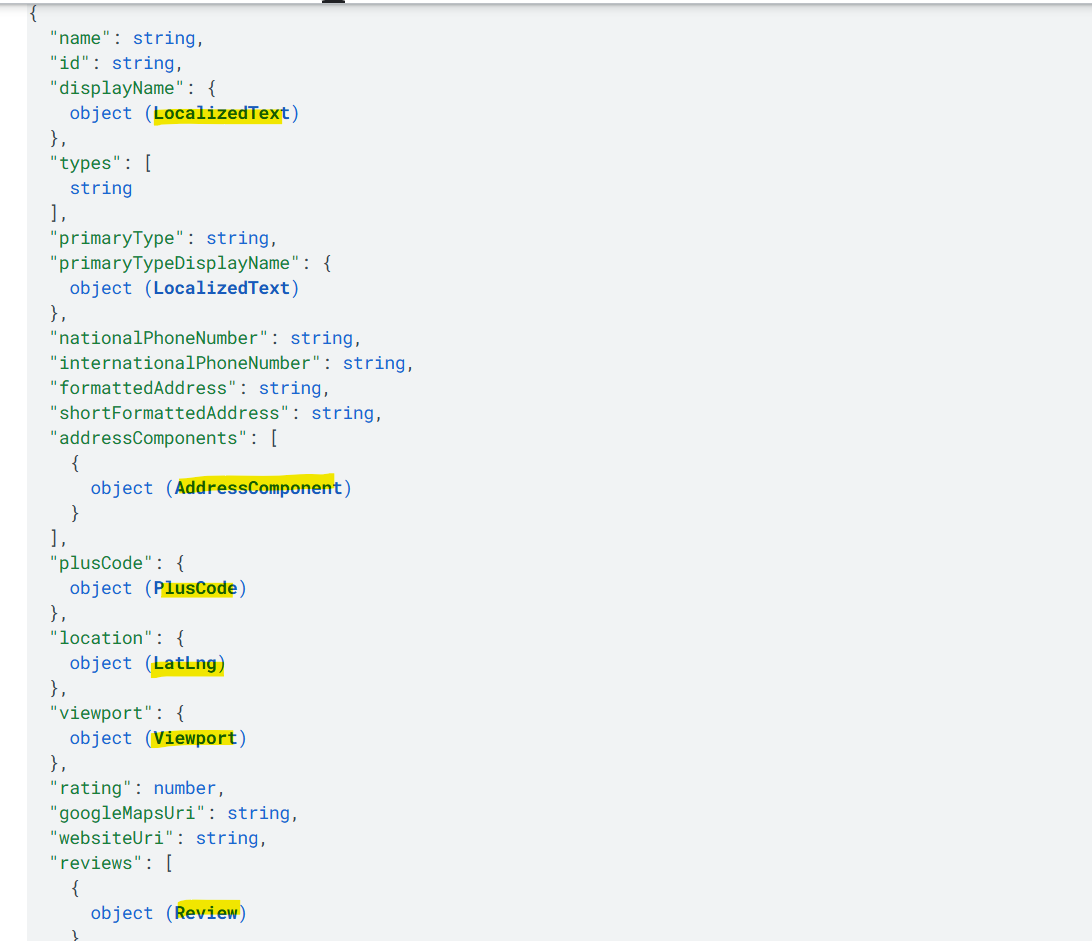Click the "reviews" field key
Image resolution: width=1092 pixels, height=941 pixels.
point(95,864)
